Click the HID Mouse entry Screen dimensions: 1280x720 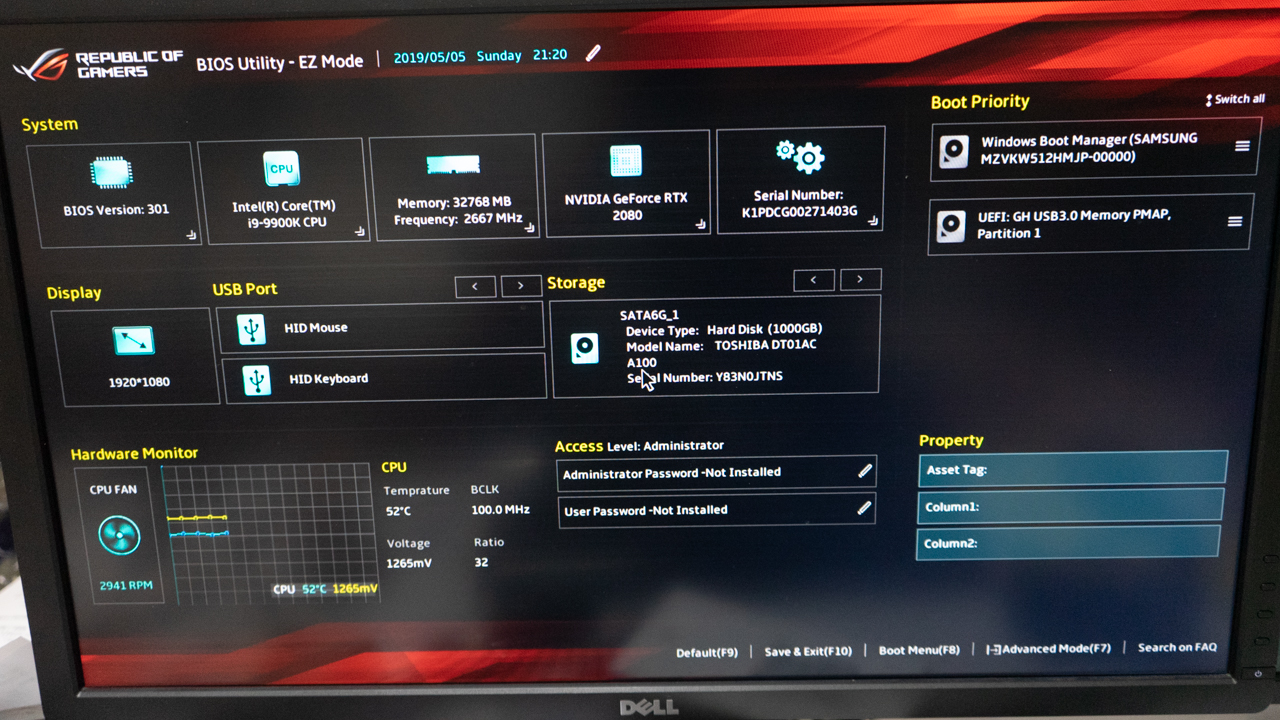click(x=380, y=328)
